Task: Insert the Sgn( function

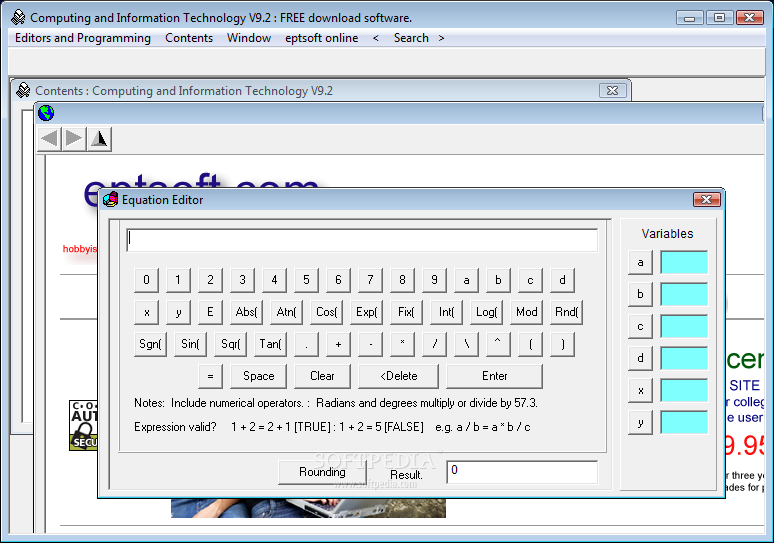Action: coord(150,344)
